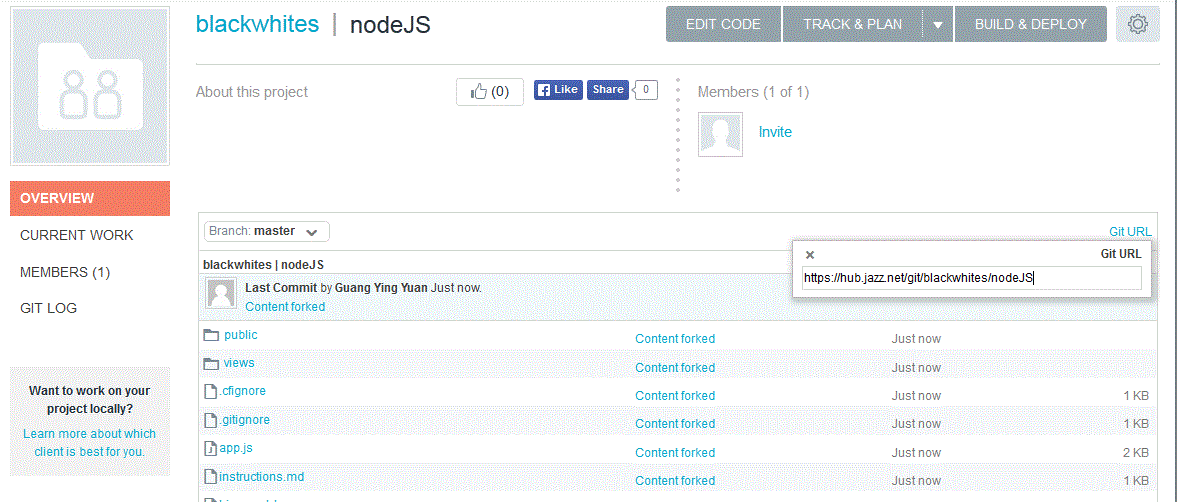The image size is (1177, 502).
Task: Click Just now in app.js row
Action: click(x=916, y=452)
